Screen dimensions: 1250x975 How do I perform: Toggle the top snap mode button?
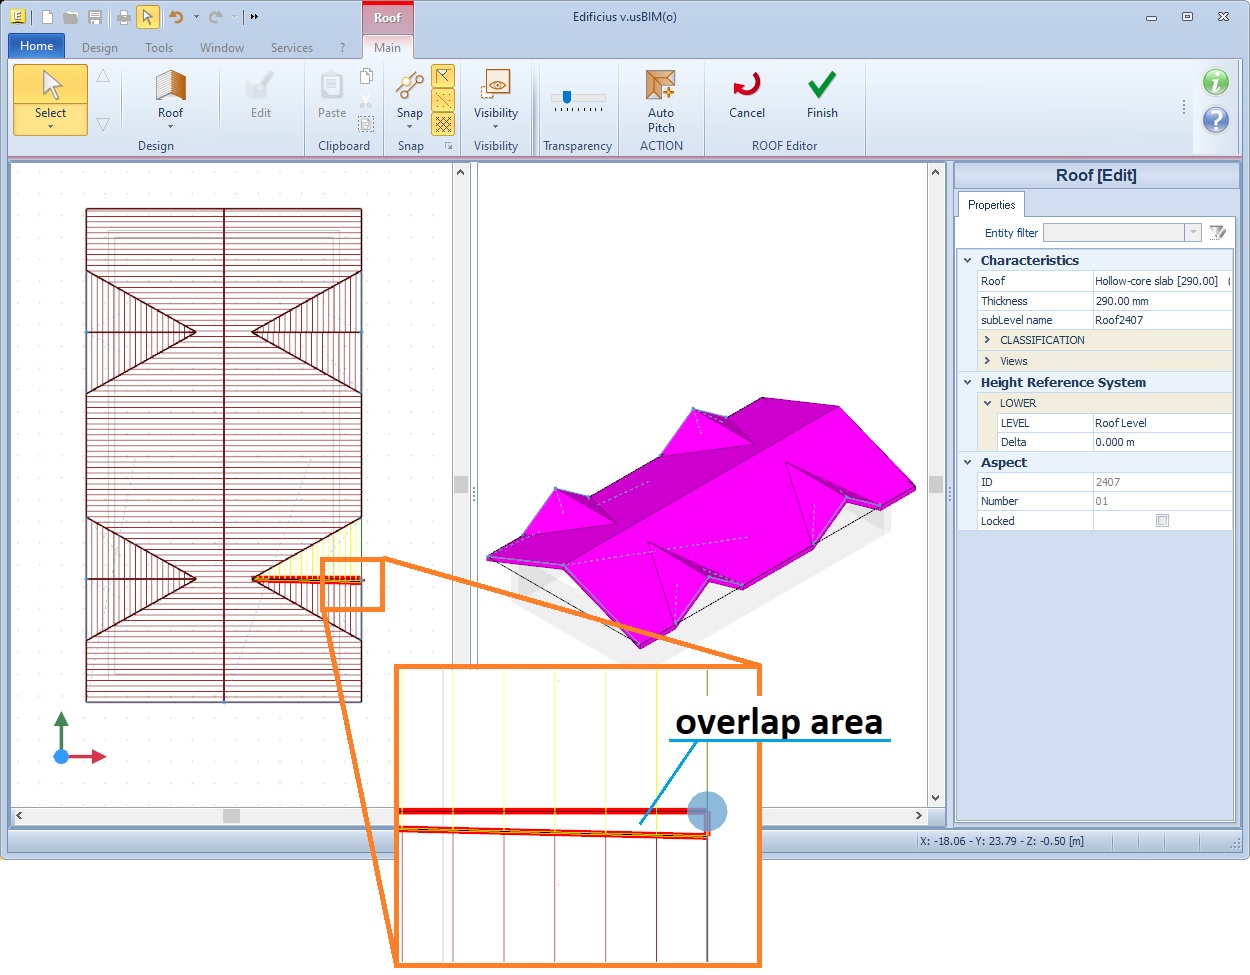(x=443, y=77)
